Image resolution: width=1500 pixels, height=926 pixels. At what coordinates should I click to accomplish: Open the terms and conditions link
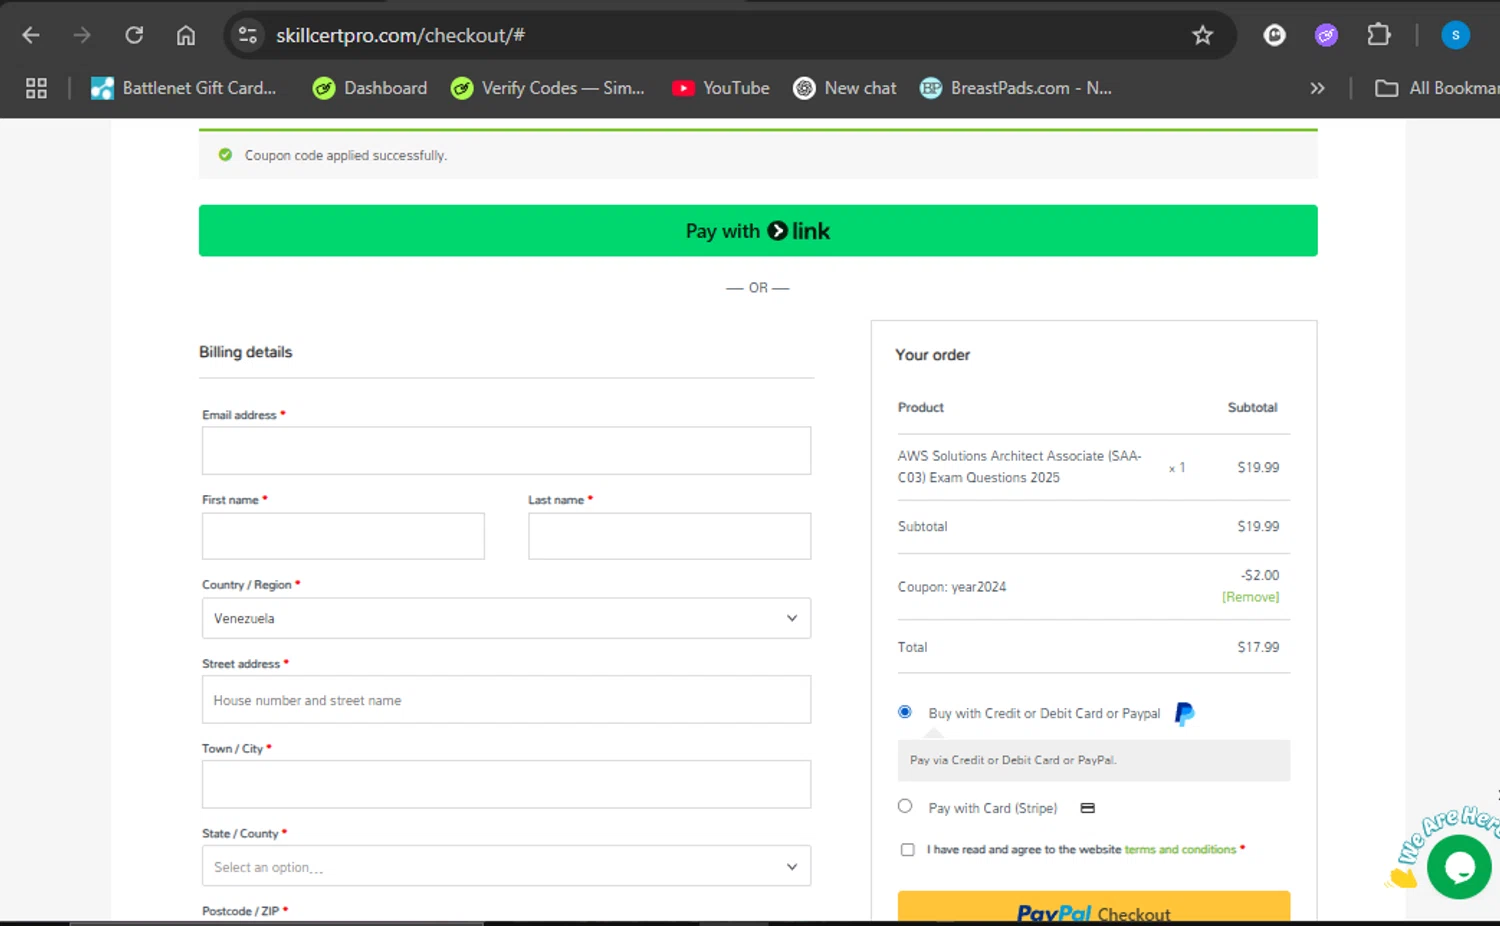tap(1180, 850)
